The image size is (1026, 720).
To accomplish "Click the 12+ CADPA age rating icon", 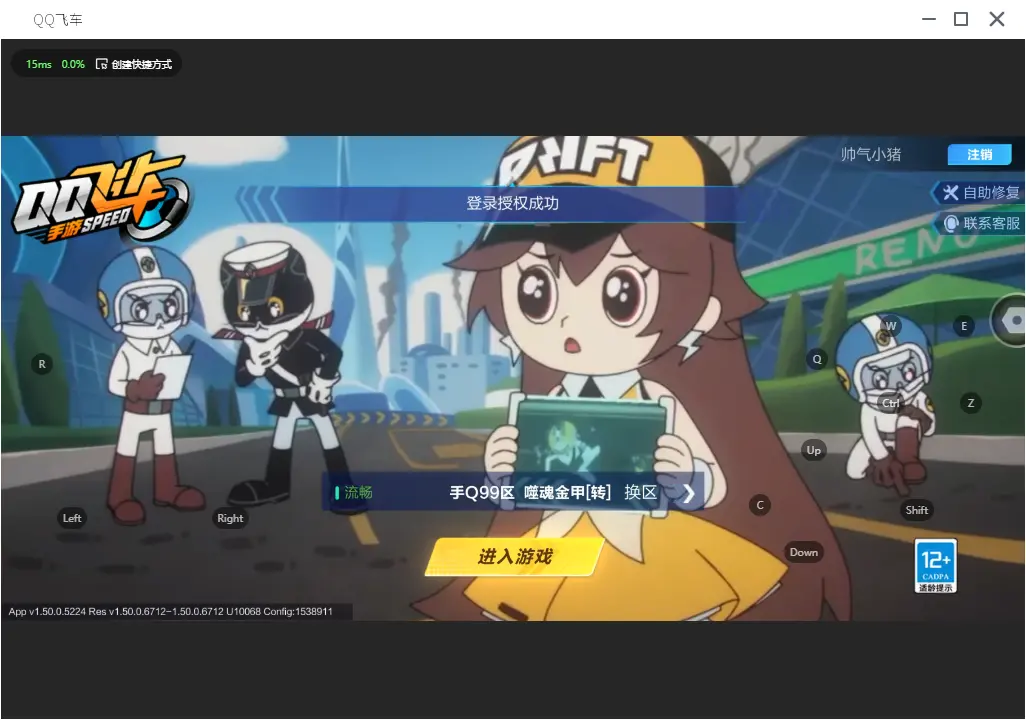I will pos(935,566).
